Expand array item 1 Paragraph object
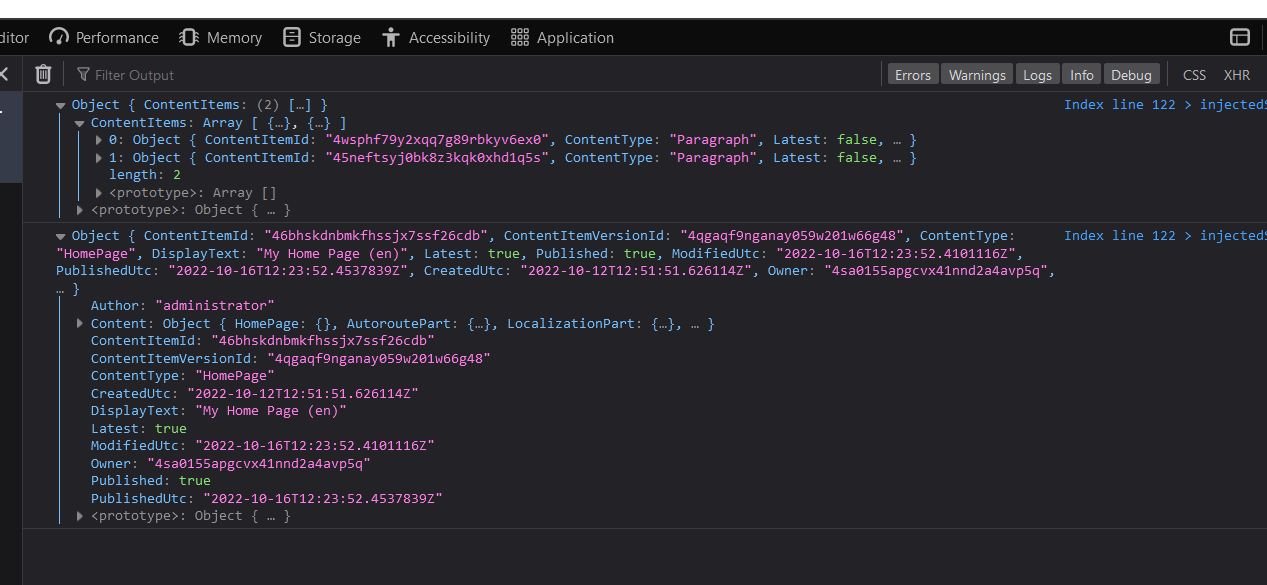Screen dimensions: 1267x585 click(99, 158)
